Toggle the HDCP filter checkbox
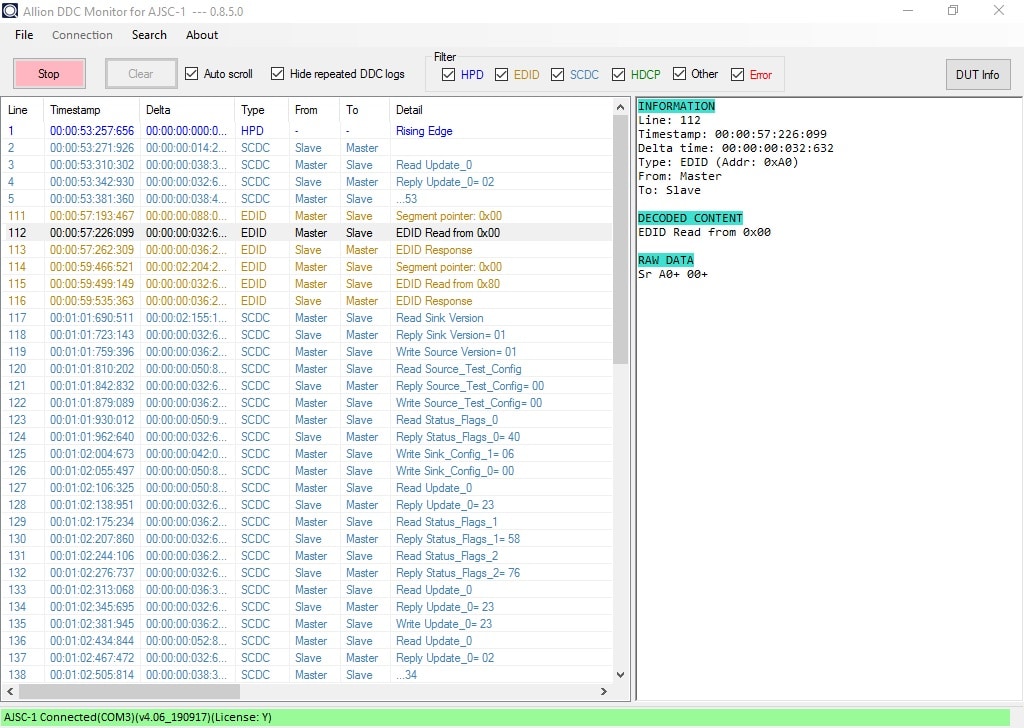 click(x=619, y=75)
